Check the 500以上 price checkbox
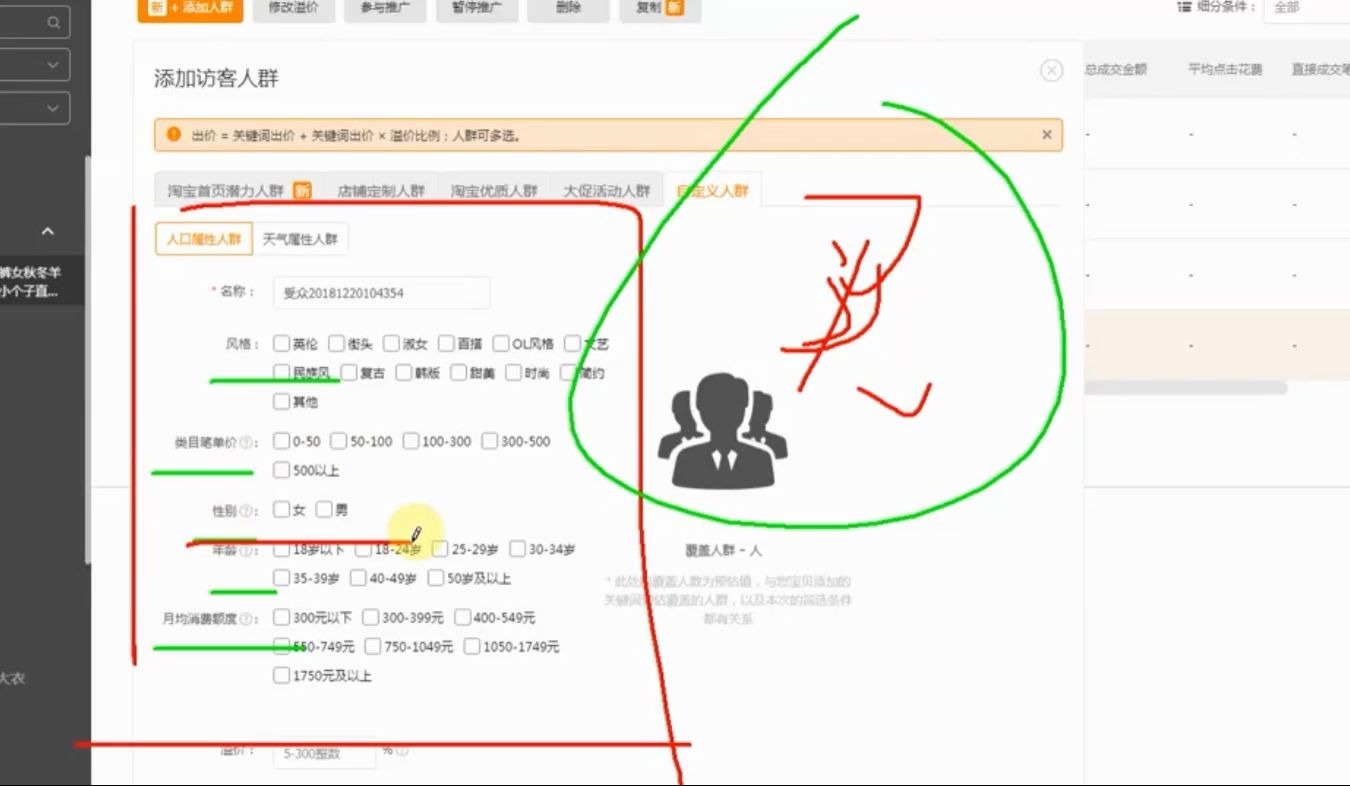This screenshot has height=786, width=1350. 281,470
